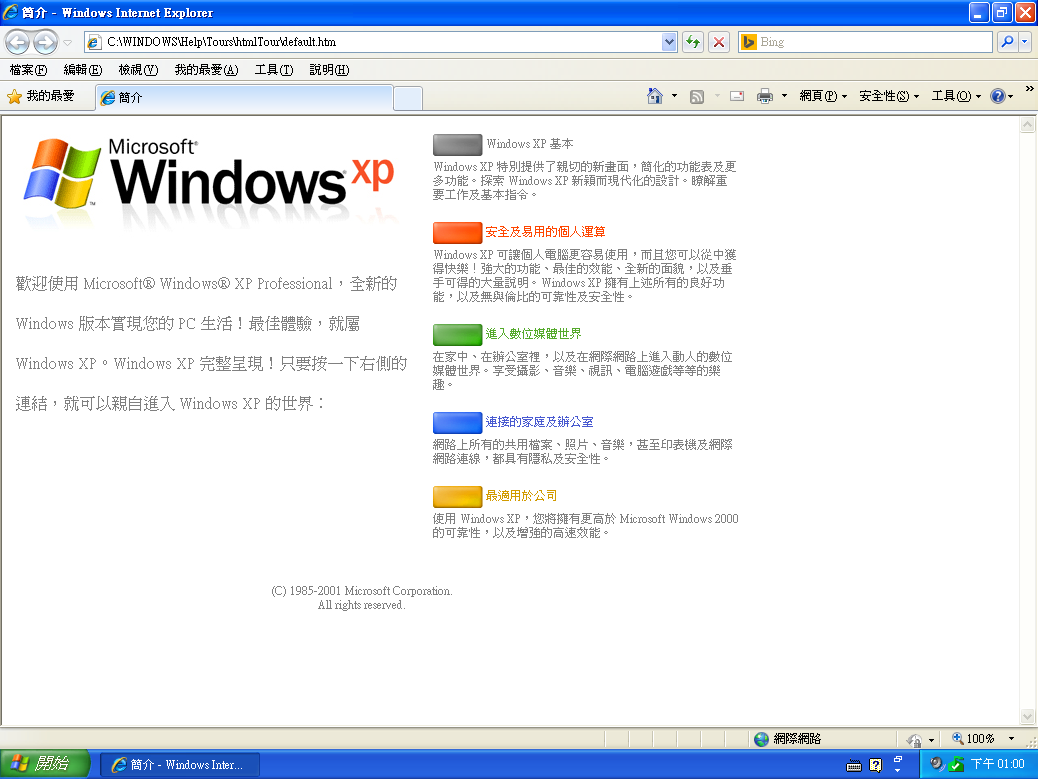1038x779 pixels.
Task: Open the search provider dropdown arrow
Action: (x=1025, y=42)
